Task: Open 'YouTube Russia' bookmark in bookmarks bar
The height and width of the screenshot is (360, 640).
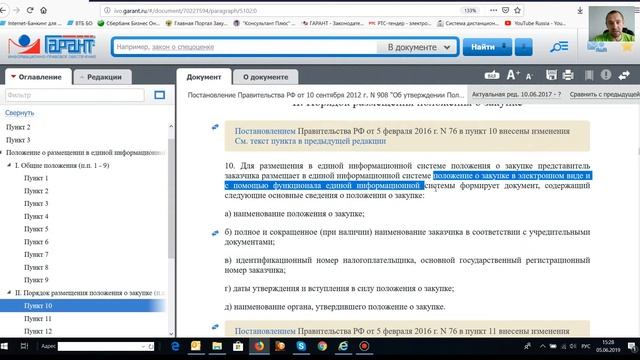Action: (x=535, y=23)
